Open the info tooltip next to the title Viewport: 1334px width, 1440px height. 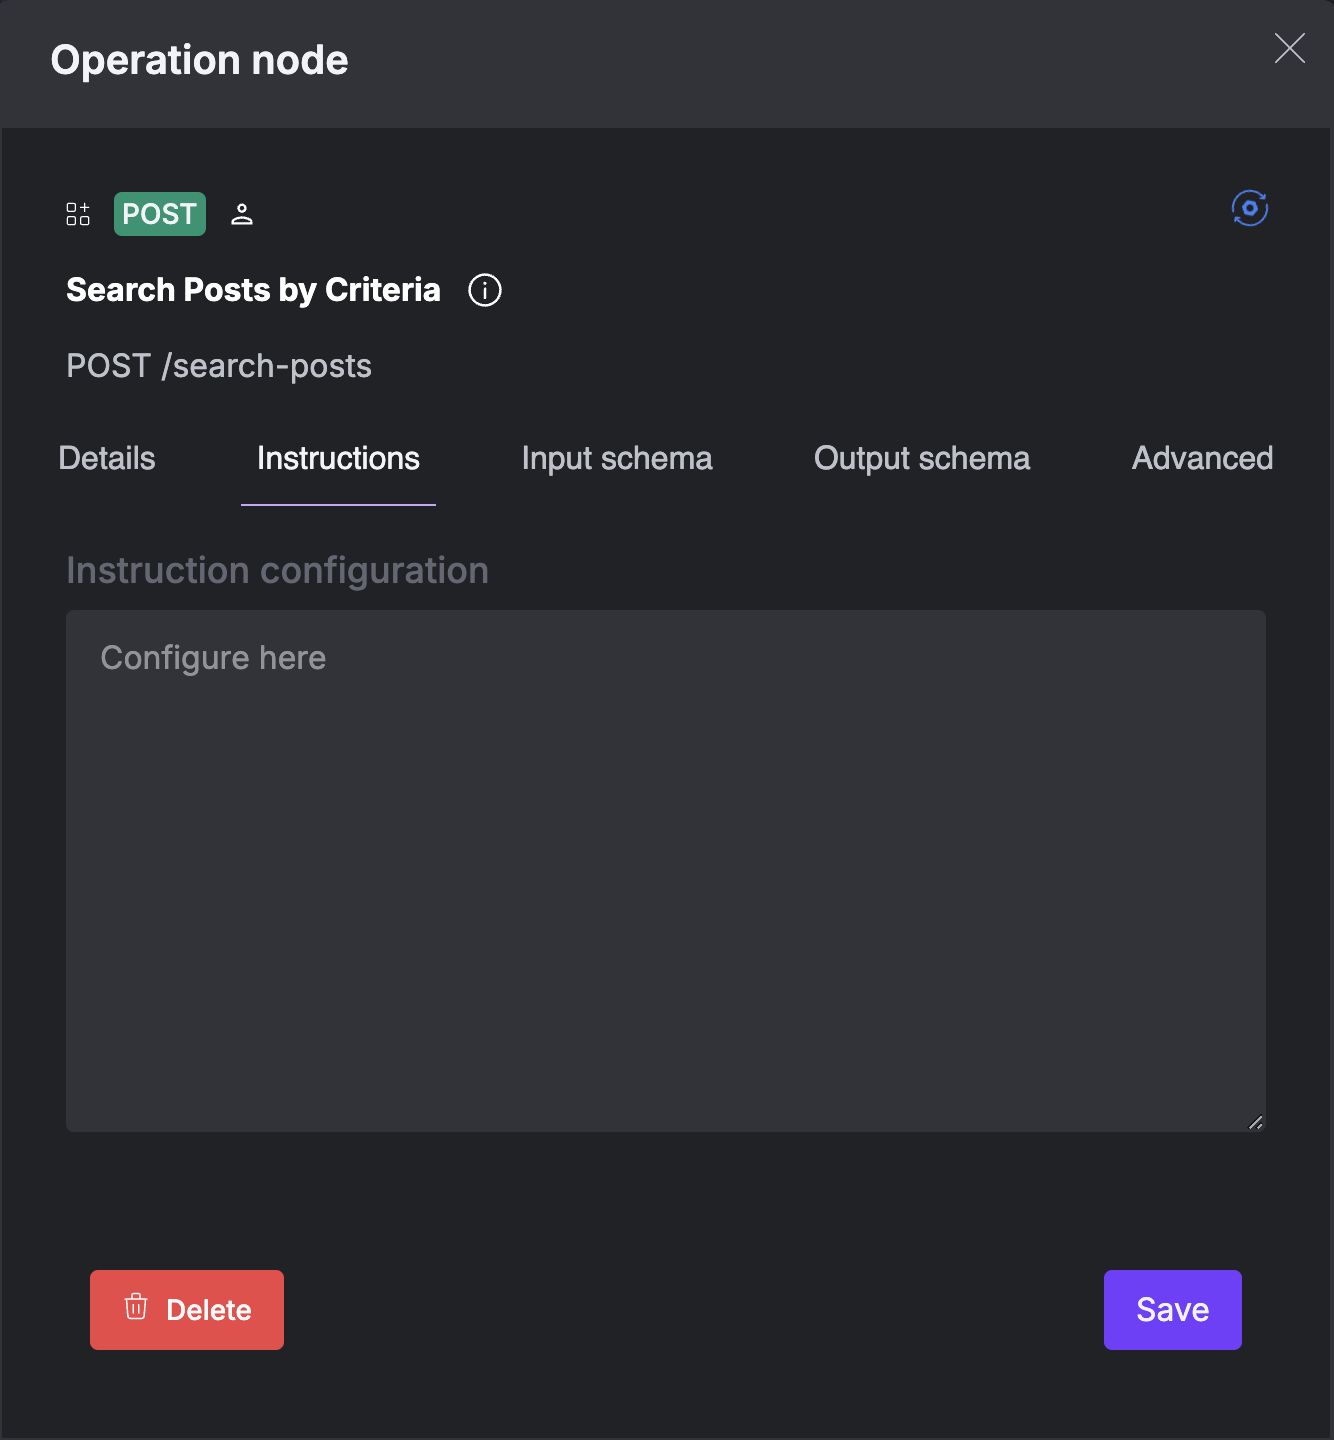(x=483, y=290)
